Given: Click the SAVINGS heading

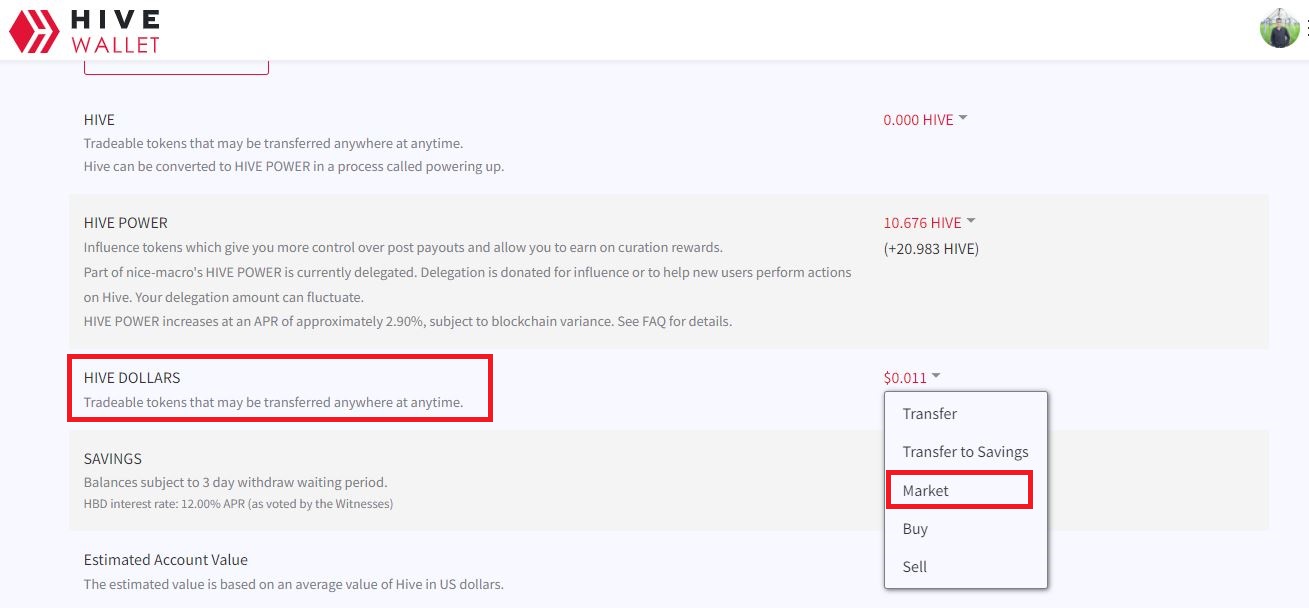Looking at the screenshot, I should coord(113,459).
